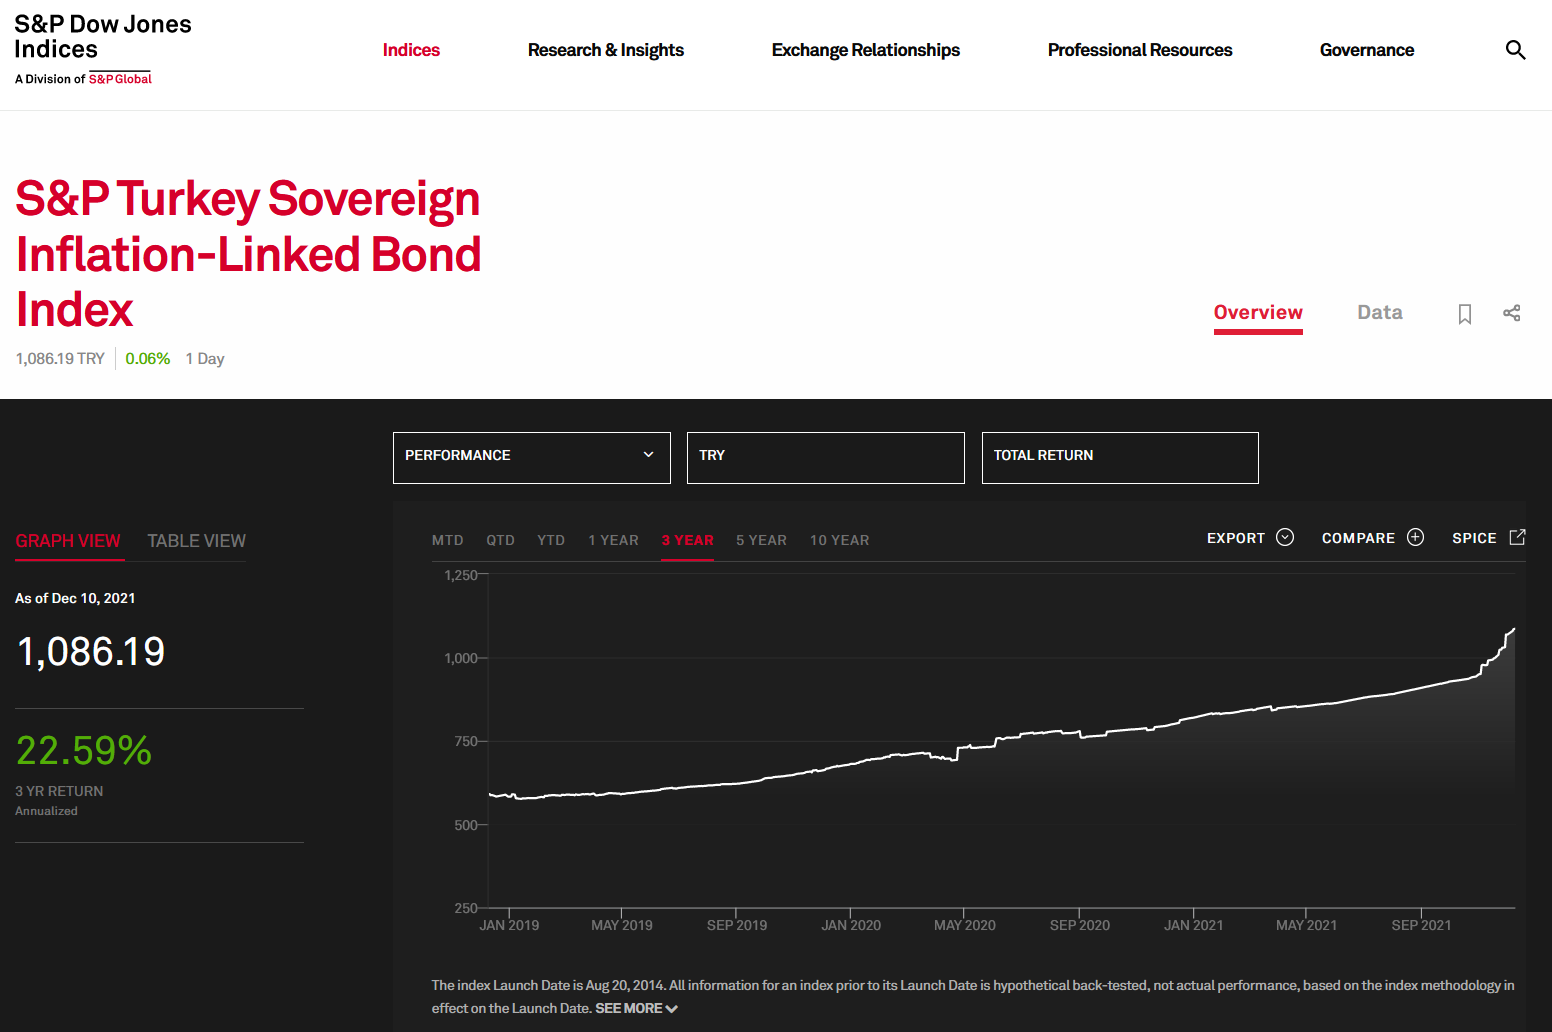Click the SPICE link label
The width and height of the screenshot is (1552, 1032).
pyautogui.click(x=1474, y=538)
